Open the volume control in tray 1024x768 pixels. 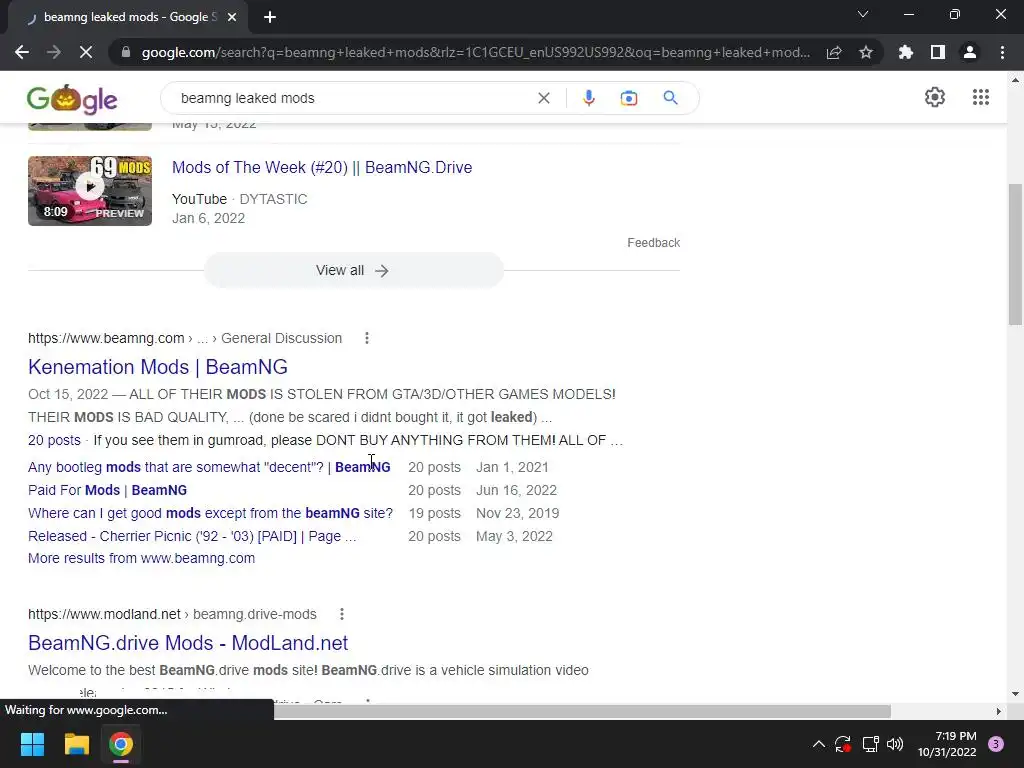(x=895, y=744)
